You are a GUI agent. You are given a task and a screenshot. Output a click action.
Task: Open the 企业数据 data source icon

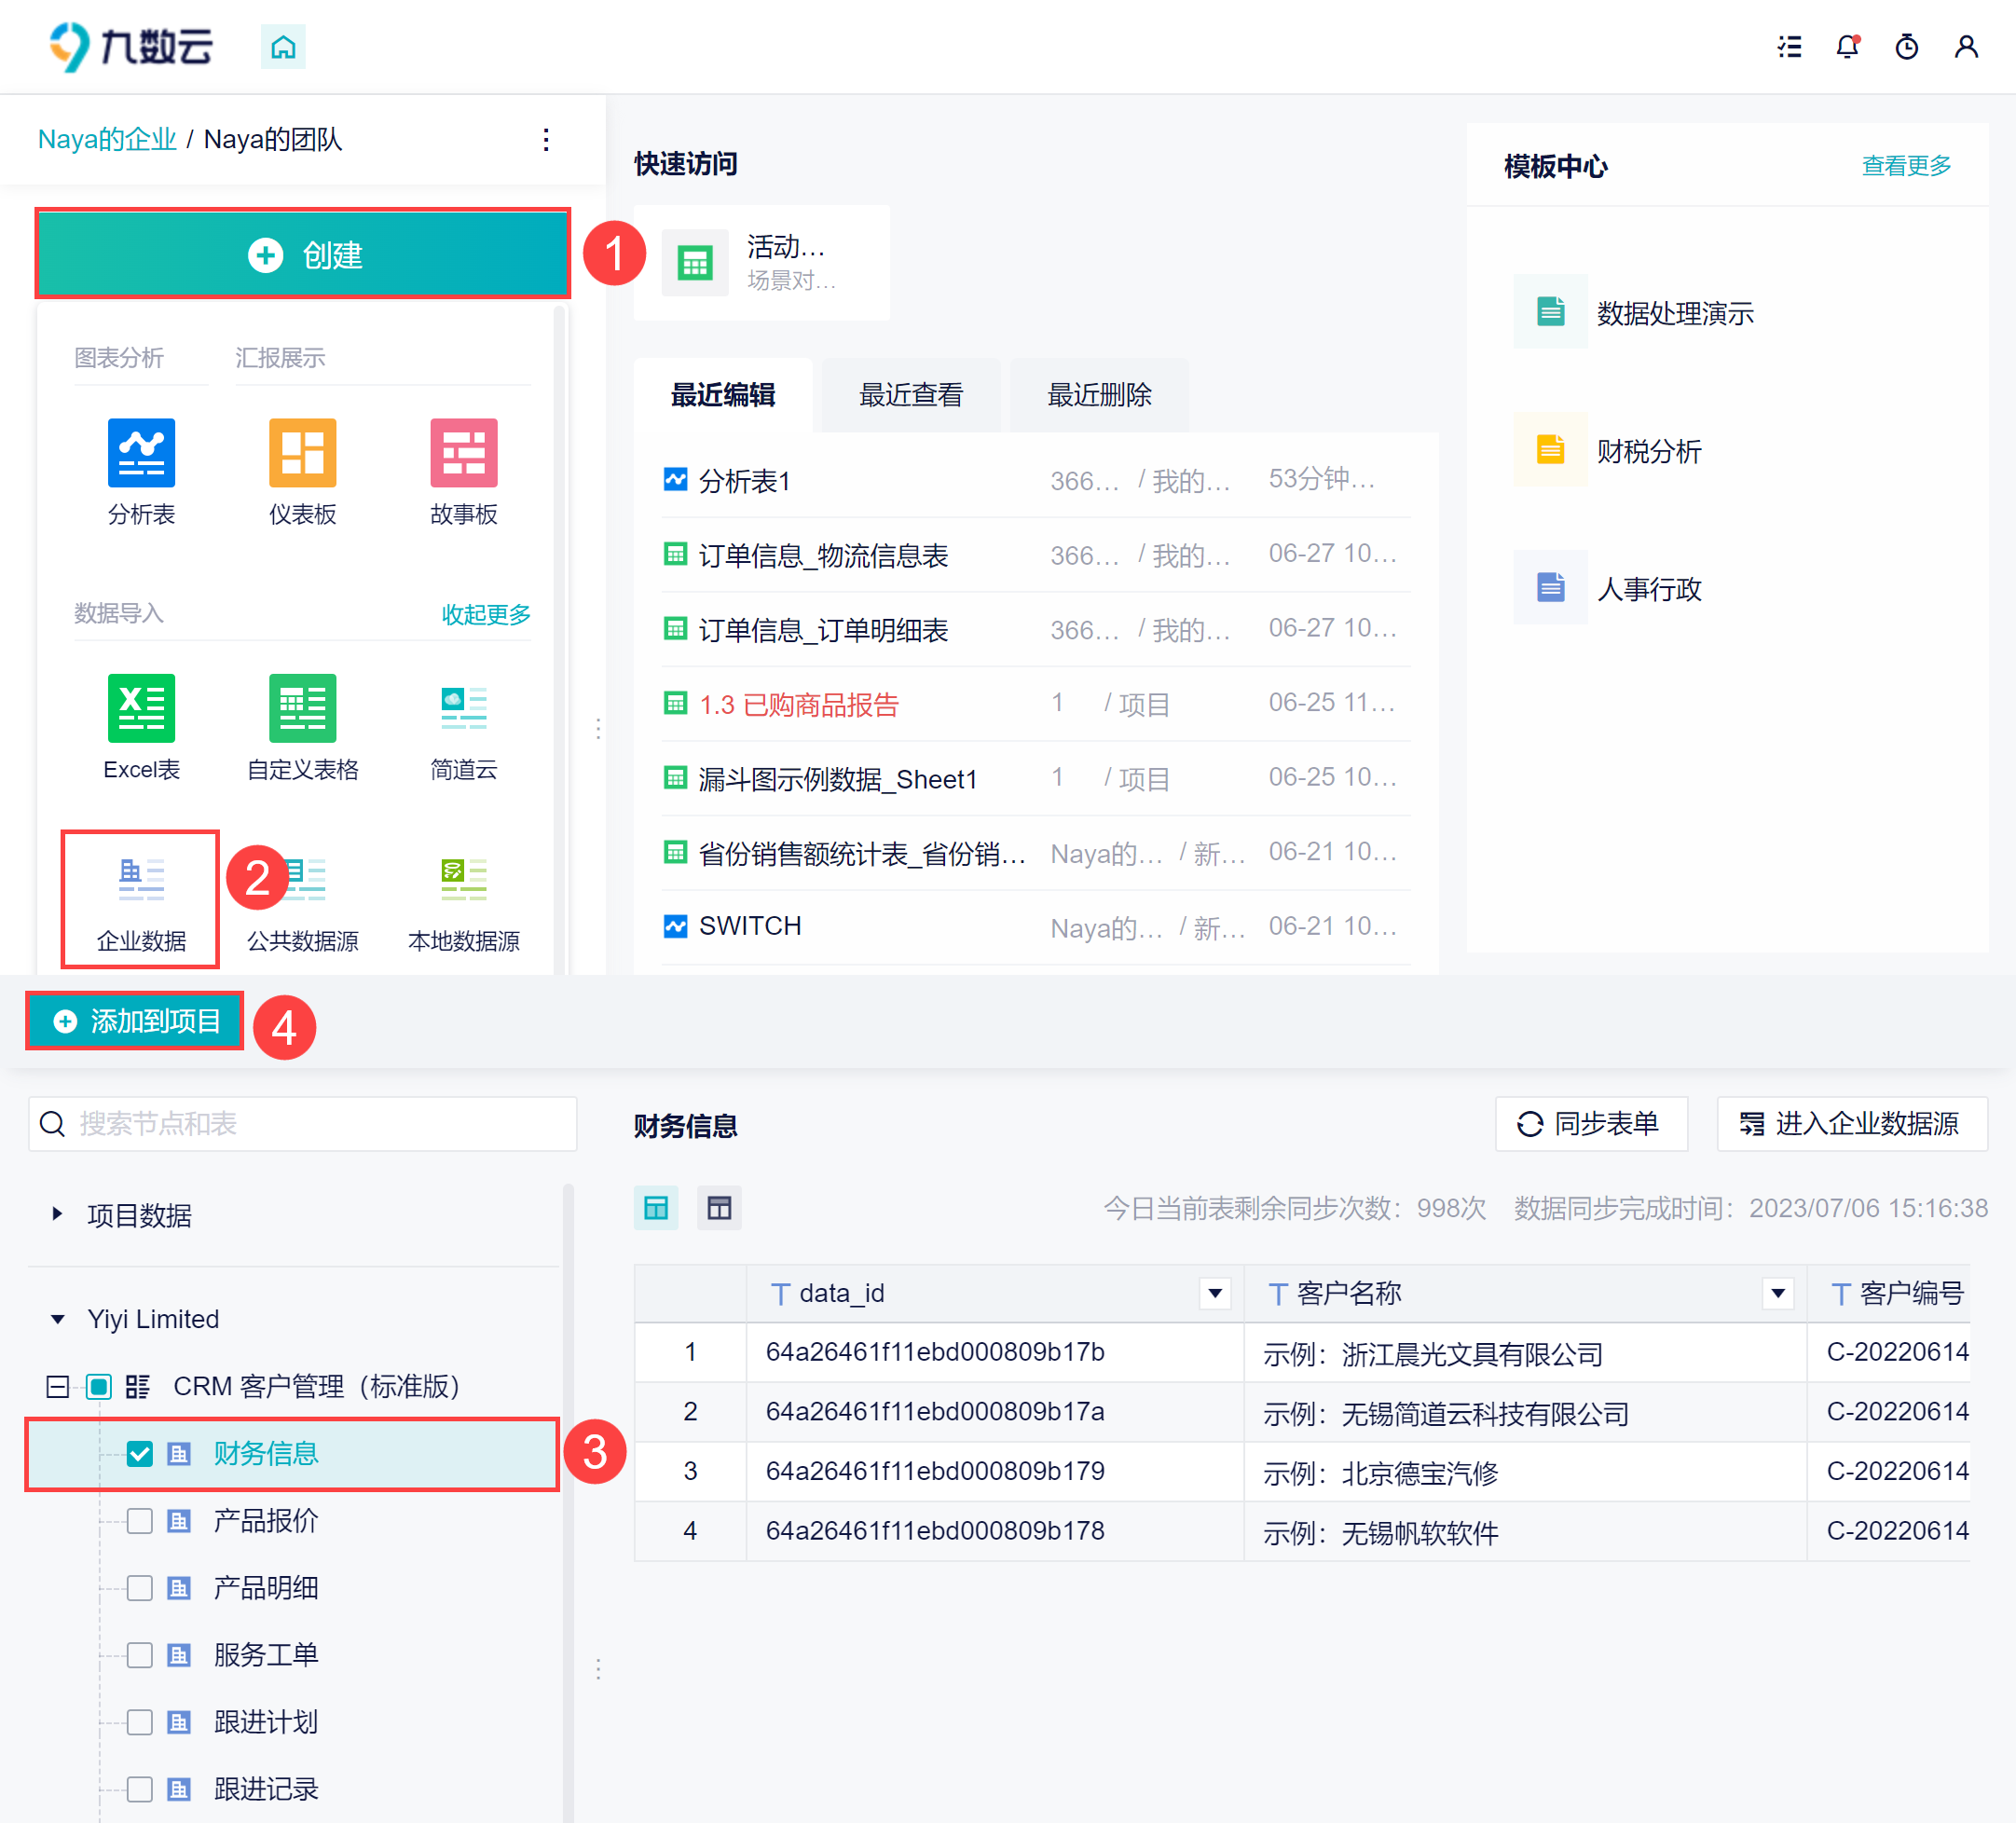tap(141, 880)
